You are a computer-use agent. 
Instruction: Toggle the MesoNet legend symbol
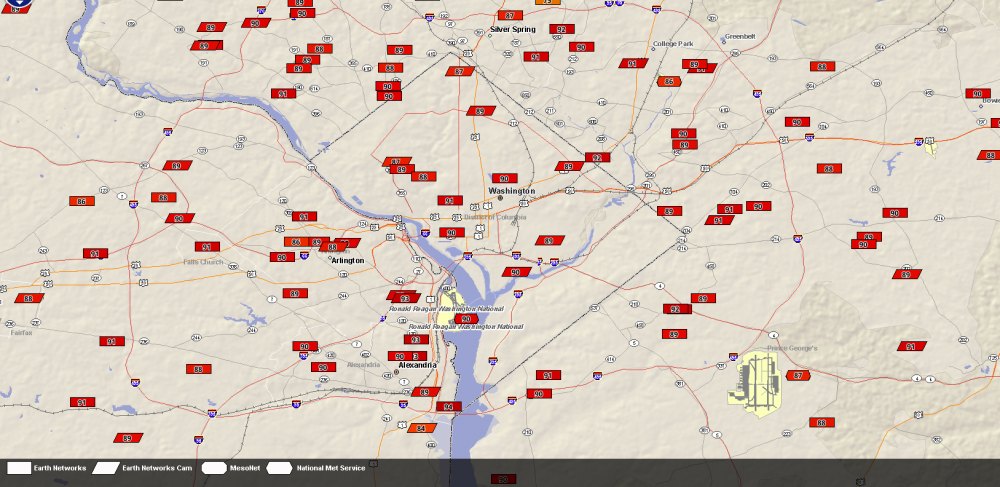pos(214,467)
